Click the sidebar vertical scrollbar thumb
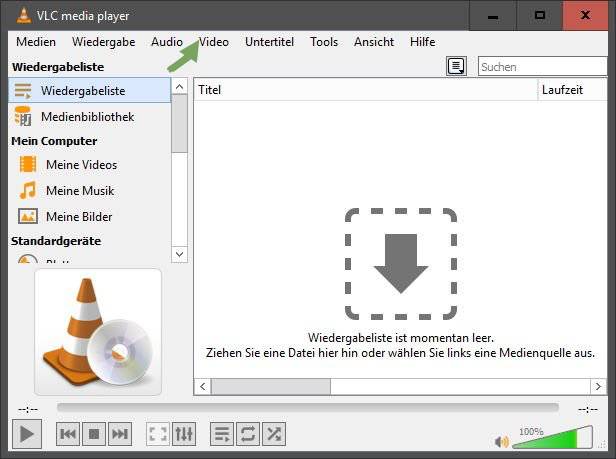 pos(180,123)
